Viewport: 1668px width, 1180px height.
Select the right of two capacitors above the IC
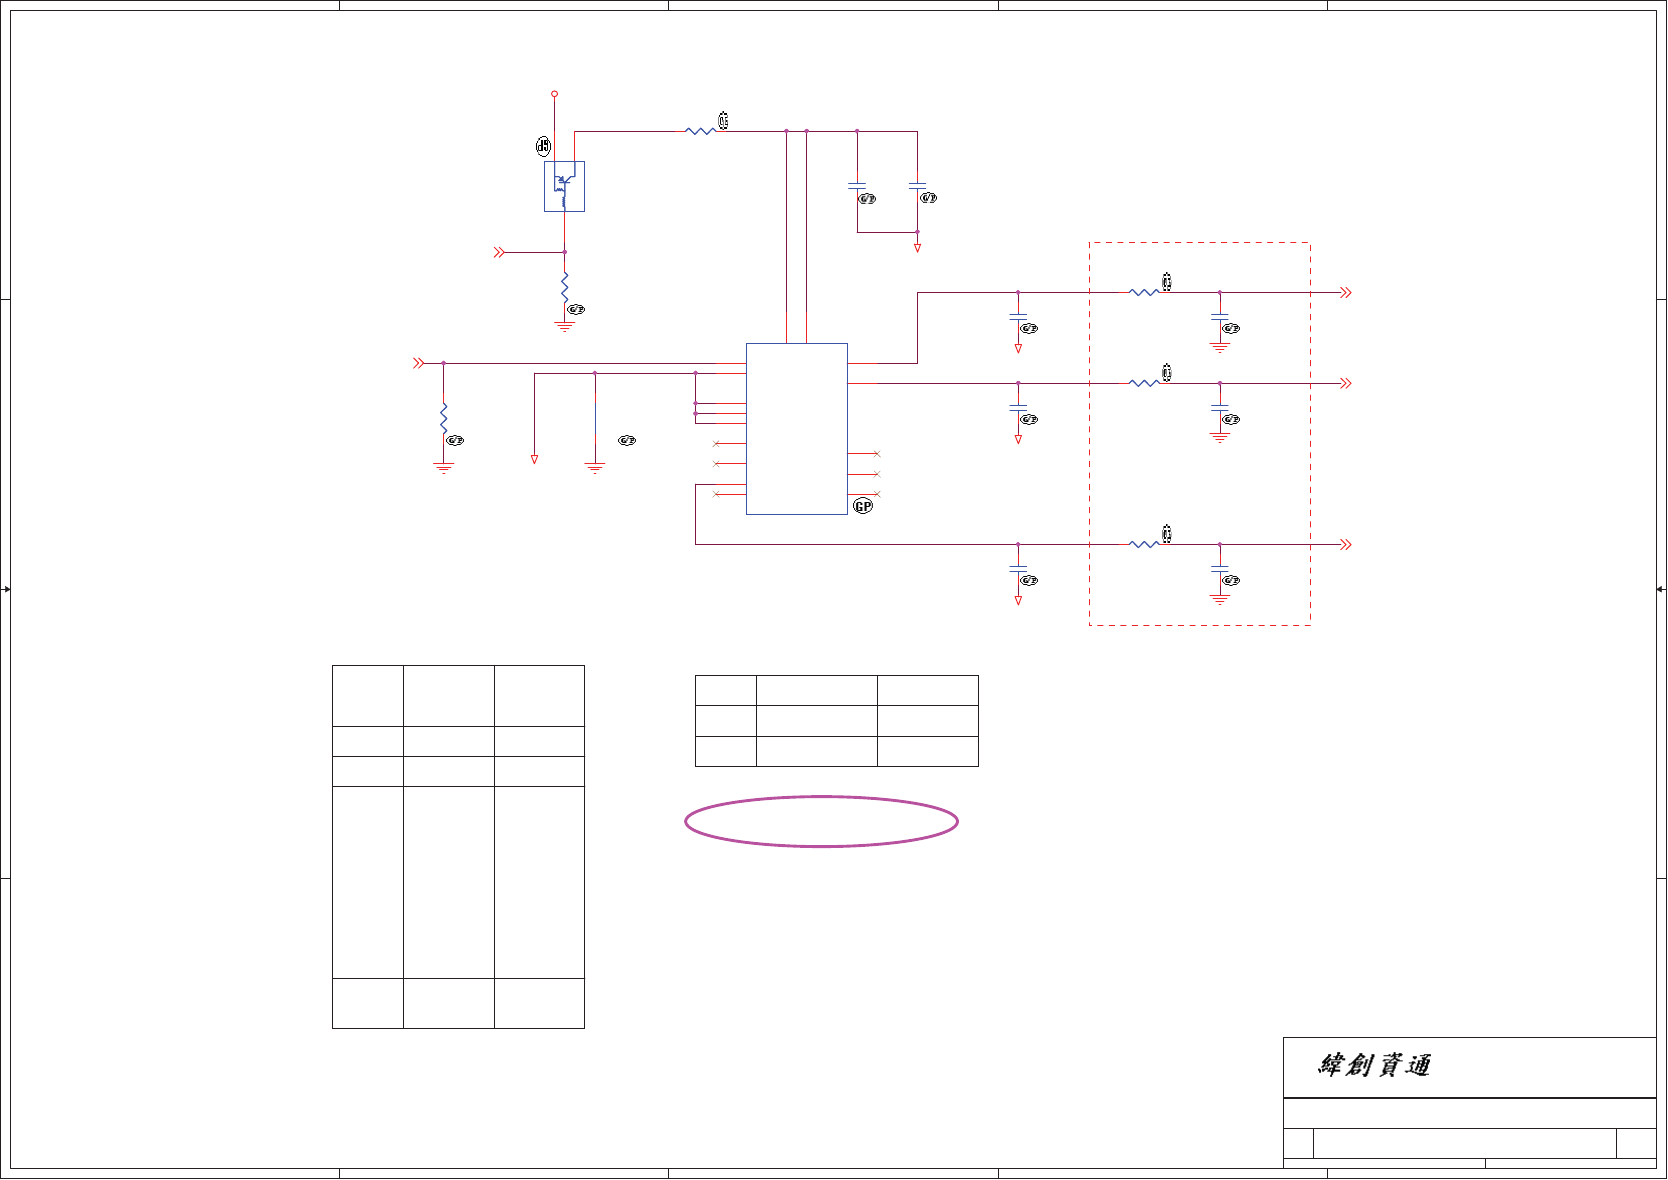point(917,186)
